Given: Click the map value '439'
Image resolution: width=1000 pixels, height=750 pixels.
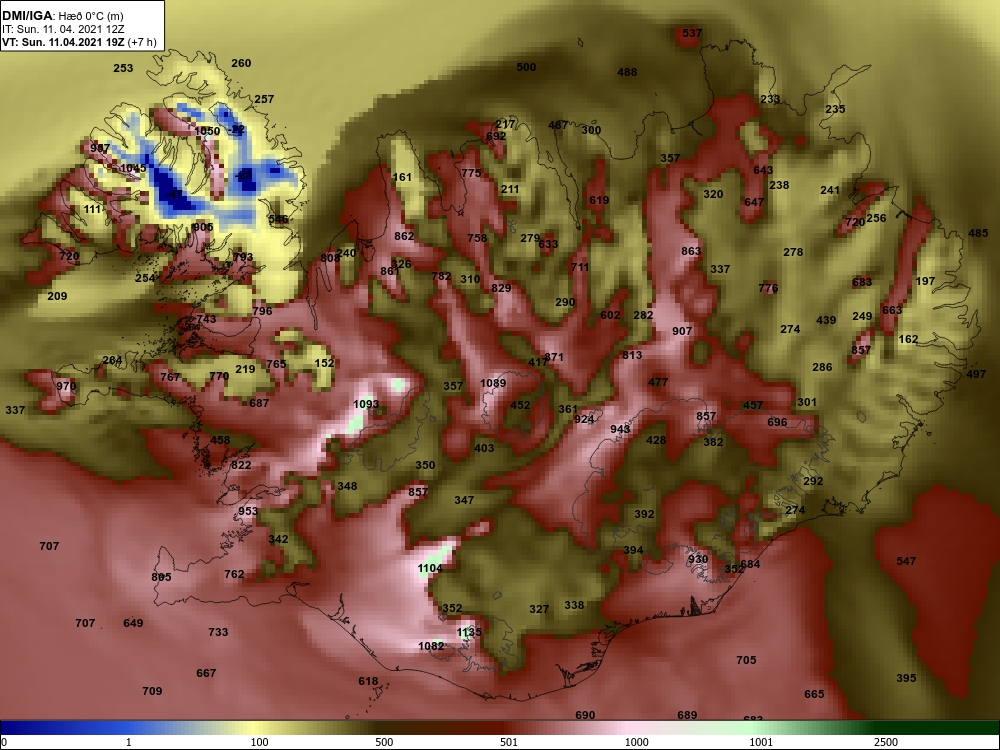Looking at the screenshot, I should (x=826, y=320).
